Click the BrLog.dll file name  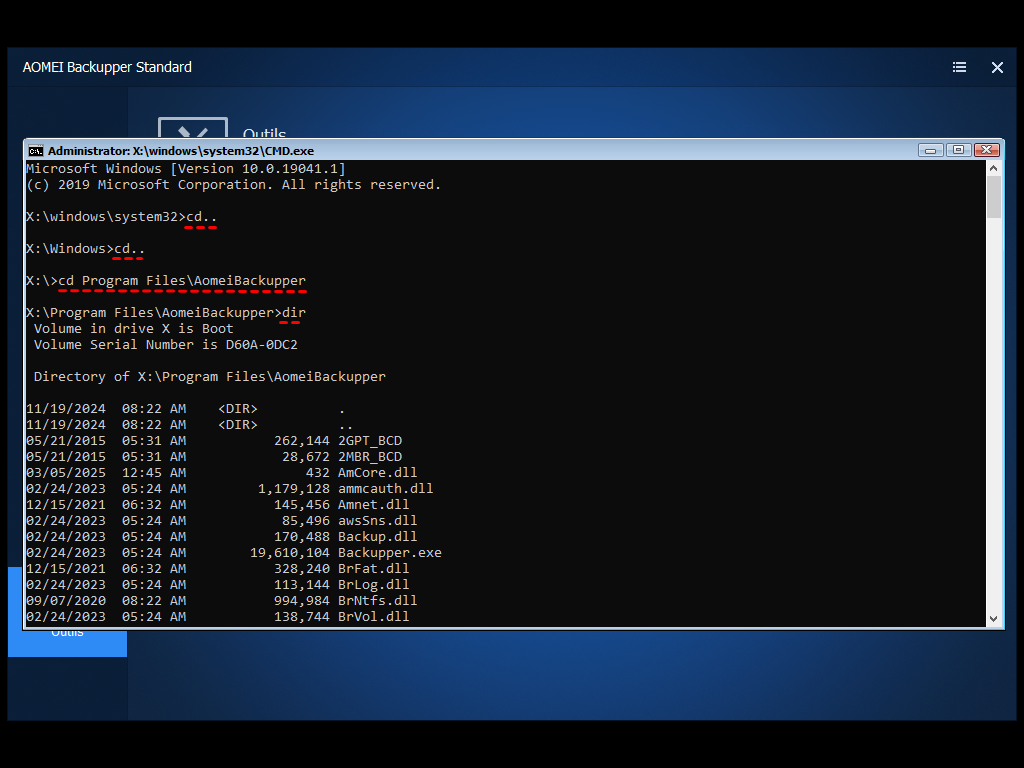click(374, 584)
